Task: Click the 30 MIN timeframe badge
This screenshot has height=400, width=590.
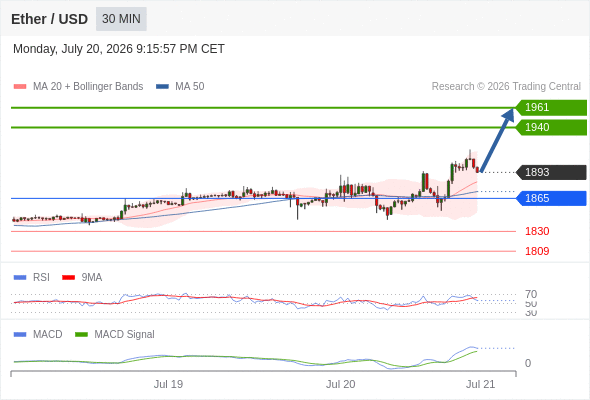Action: (121, 19)
